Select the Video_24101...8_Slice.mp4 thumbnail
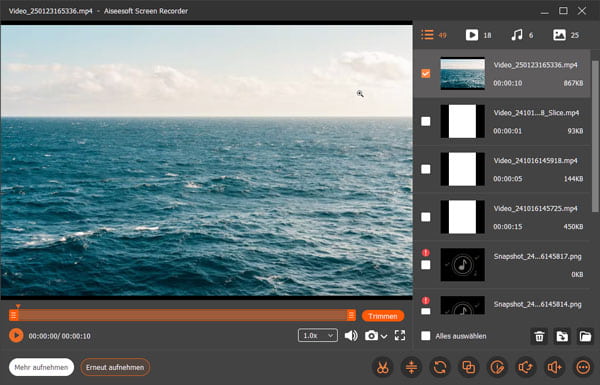 (x=462, y=121)
